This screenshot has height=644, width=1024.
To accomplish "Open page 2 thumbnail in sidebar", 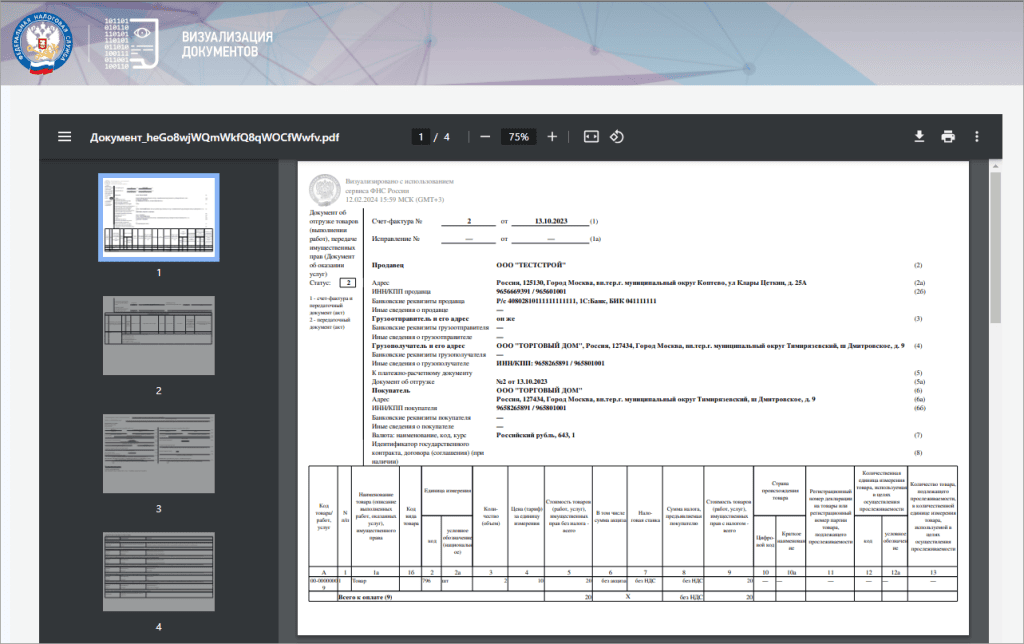I will pyautogui.click(x=157, y=335).
